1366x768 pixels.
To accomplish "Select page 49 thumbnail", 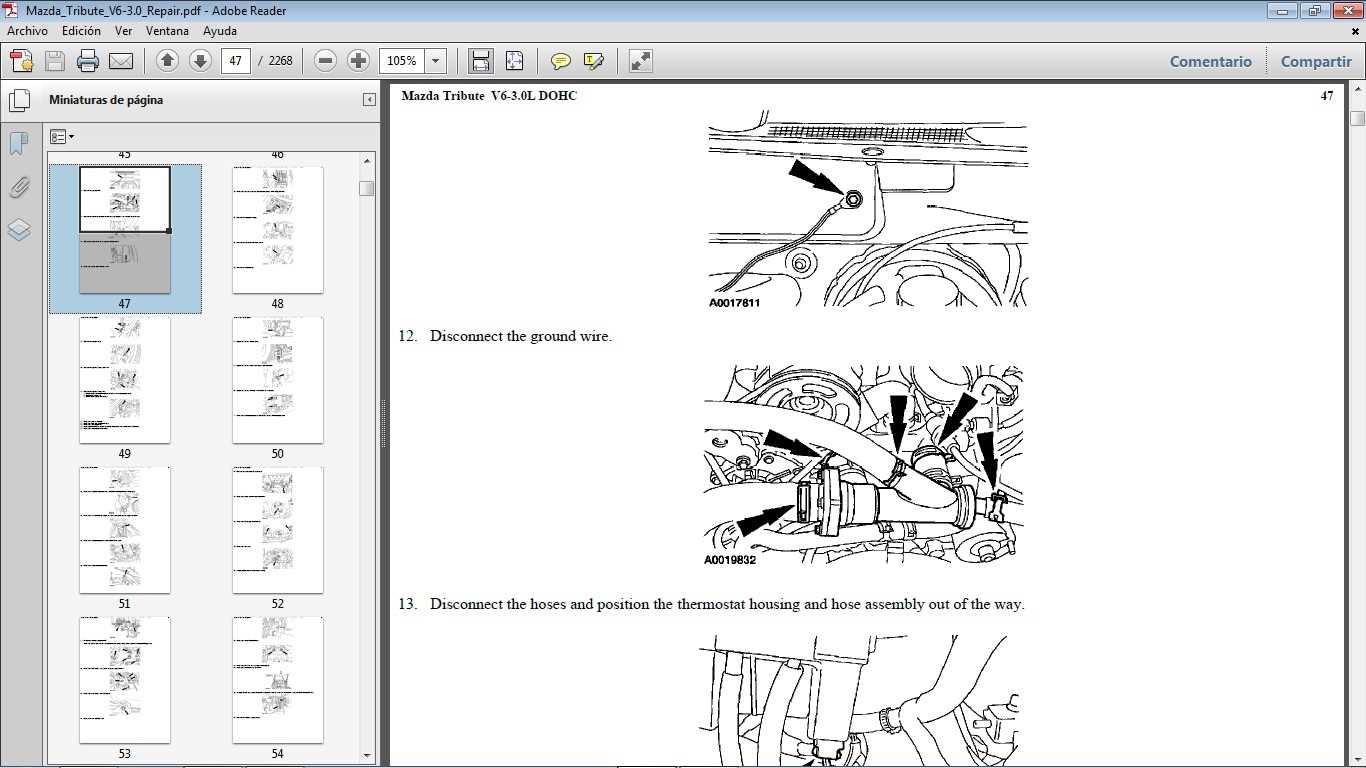I will pos(125,380).
